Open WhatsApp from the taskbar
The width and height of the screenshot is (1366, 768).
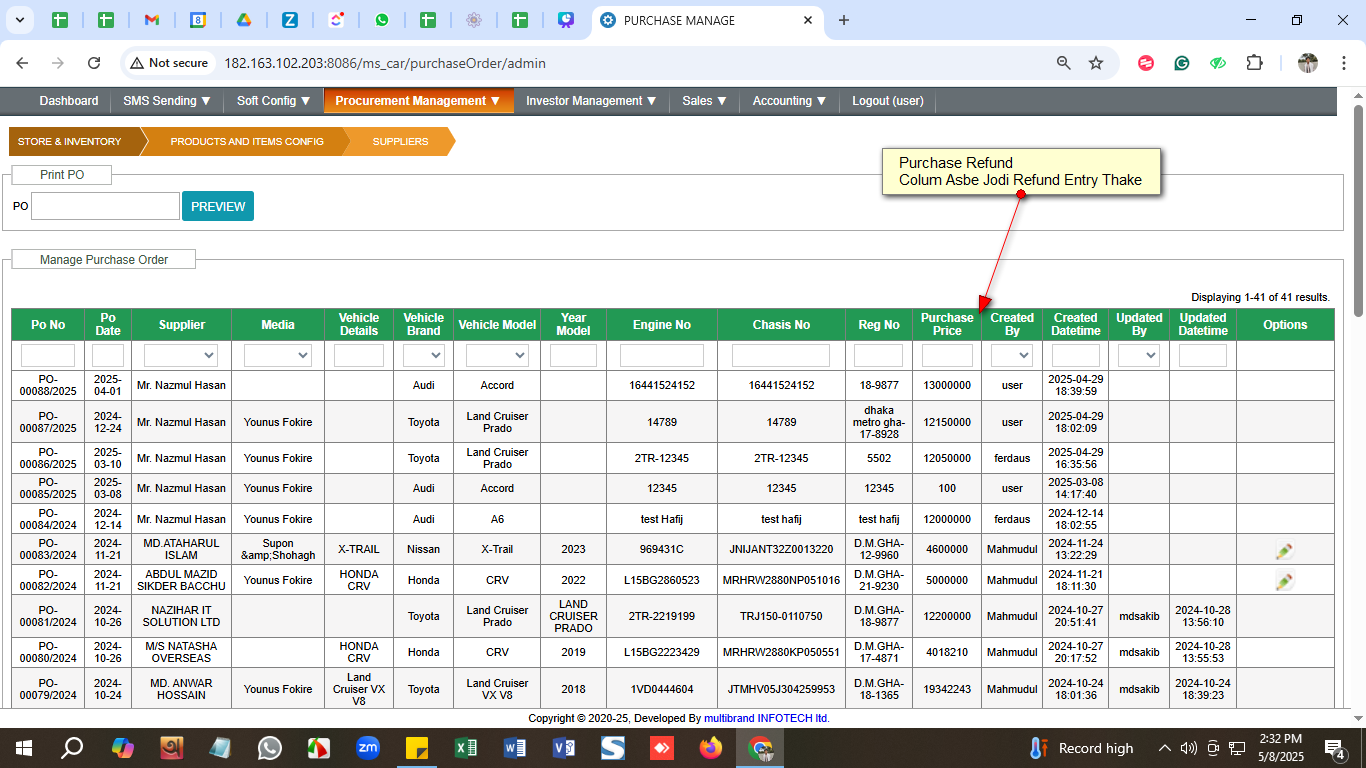pos(269,748)
